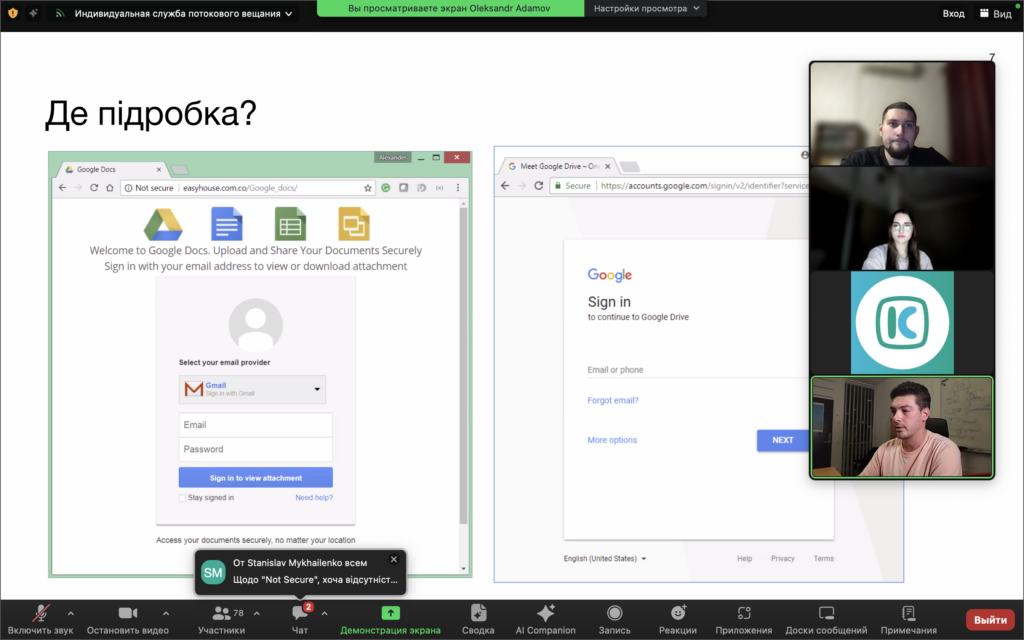The height and width of the screenshot is (640, 1024).
Task: Click the yellow Slides icon
Action: [x=354, y=224]
